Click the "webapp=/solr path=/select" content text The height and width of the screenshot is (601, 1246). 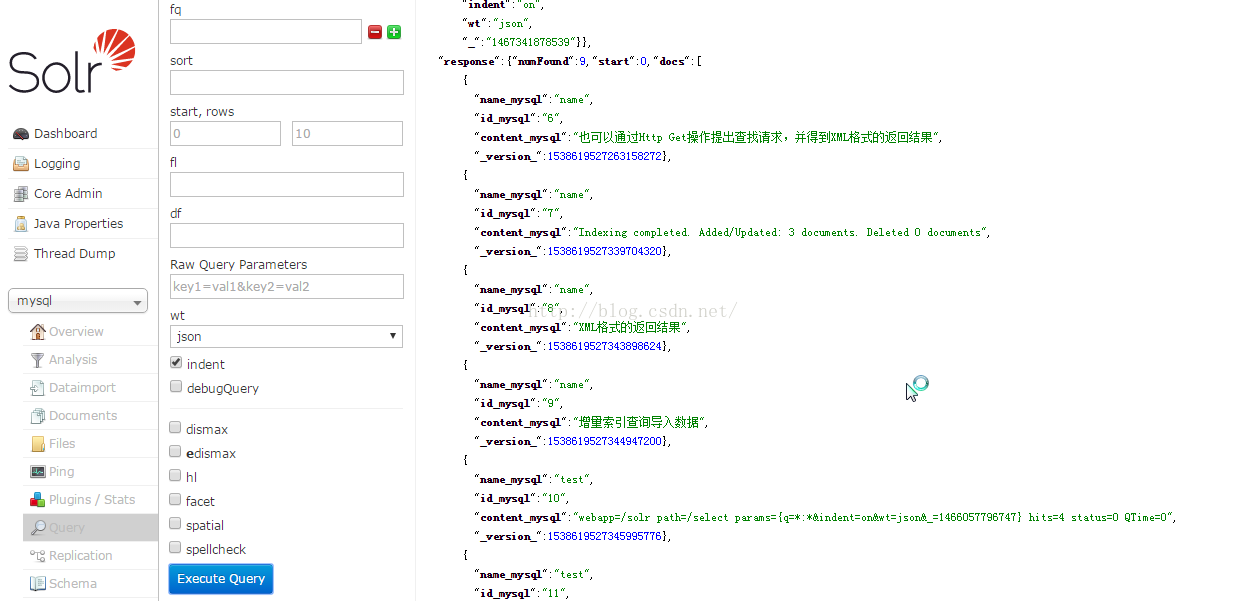click(875, 518)
